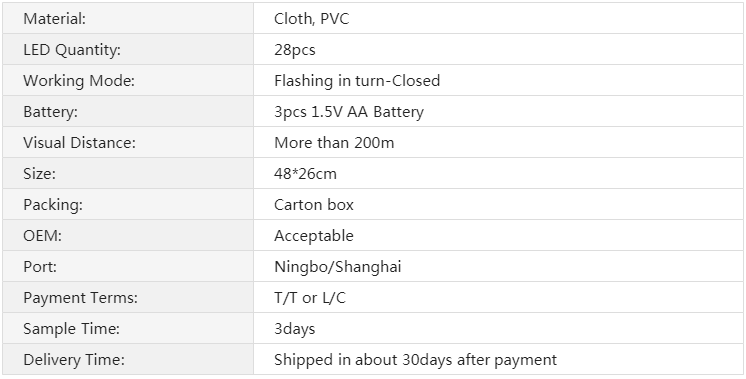Select More than 200m value
Screen dimensions: 746x379
pyautogui.click(x=334, y=142)
